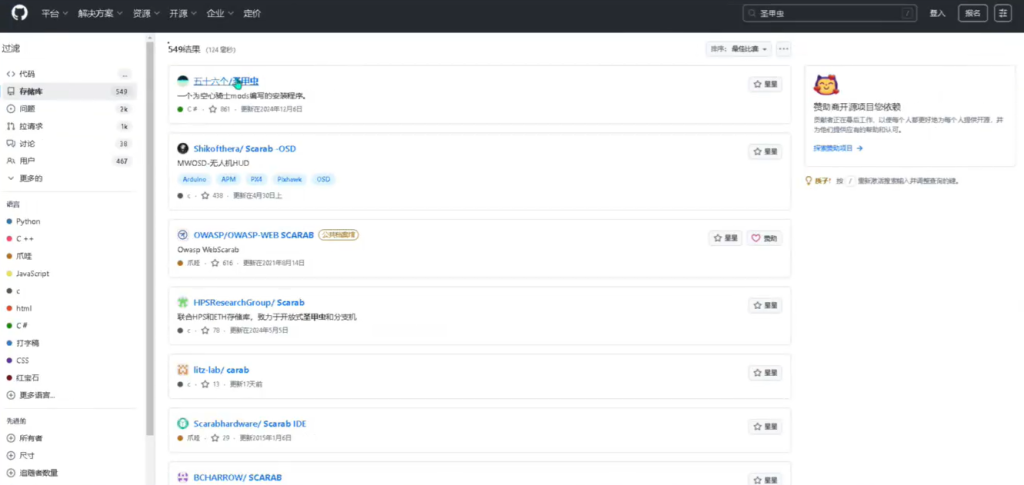Screen dimensions: 1024x485
Task: Click the Scarabhardware avatar icon
Action: coord(183,424)
